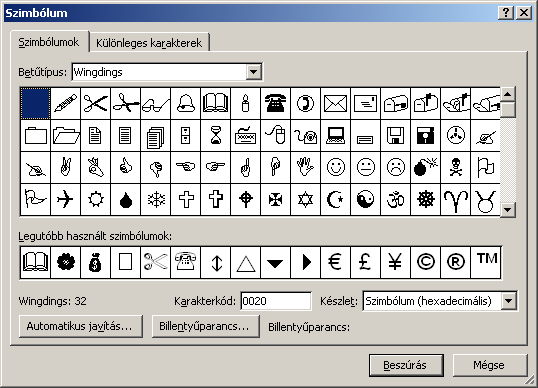Select the ship wheel symbol

426,199
